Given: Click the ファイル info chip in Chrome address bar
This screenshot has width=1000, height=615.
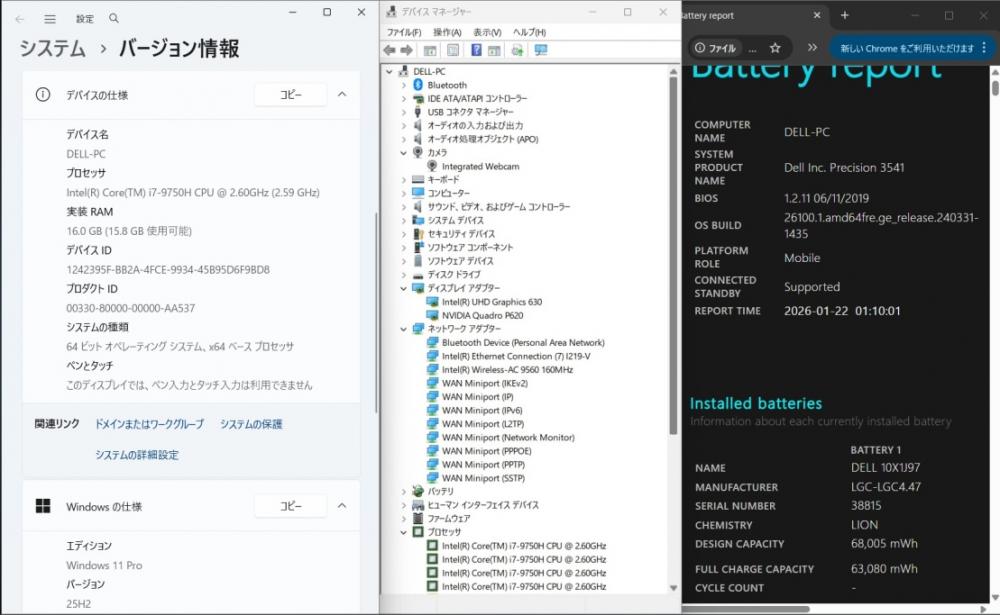Looking at the screenshot, I should [715, 48].
